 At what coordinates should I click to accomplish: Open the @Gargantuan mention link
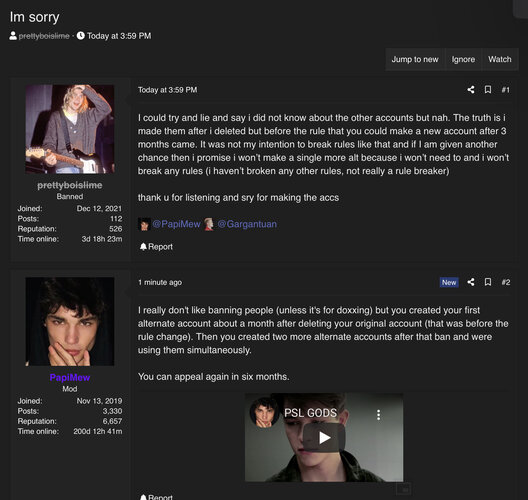coord(247,224)
